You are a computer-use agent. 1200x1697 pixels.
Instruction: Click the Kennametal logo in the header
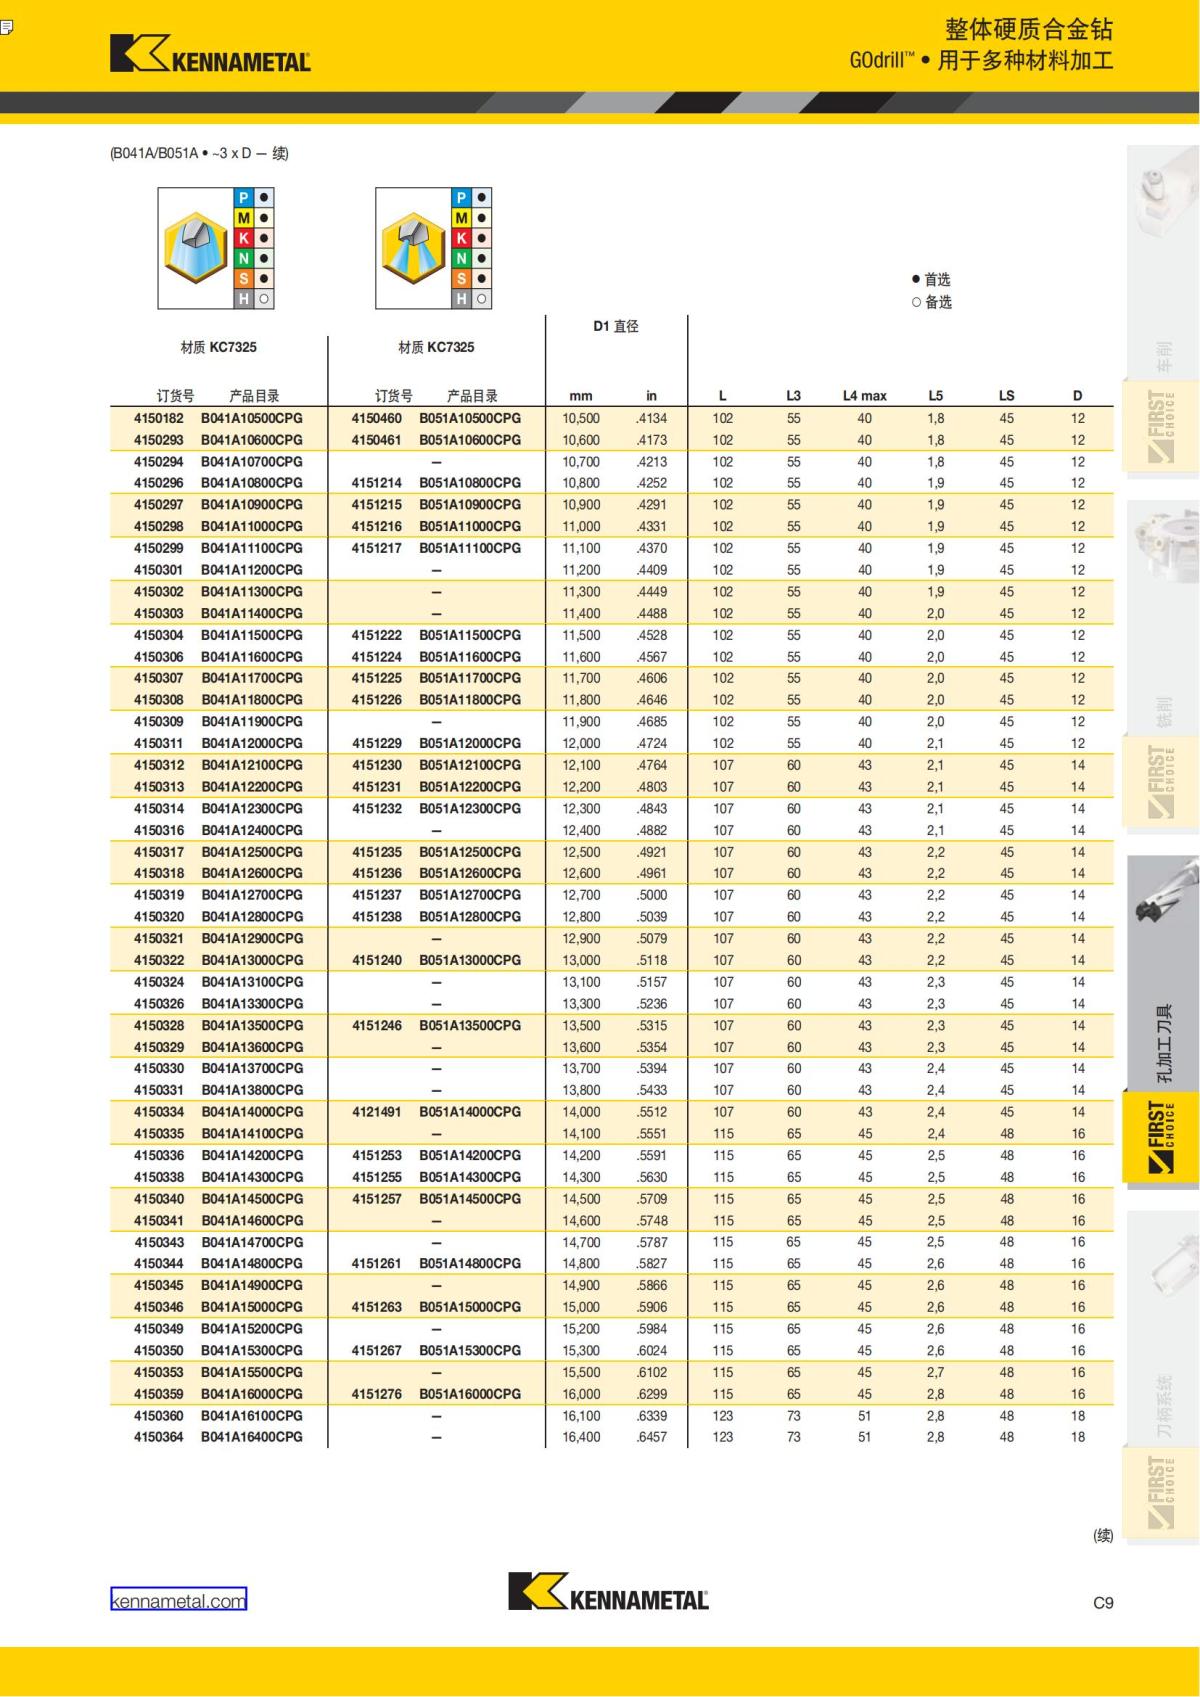tap(210, 54)
